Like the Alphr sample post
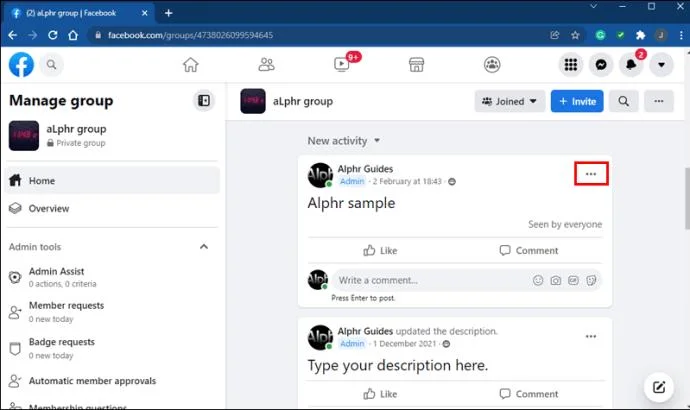This screenshot has width=690, height=410. (x=380, y=250)
